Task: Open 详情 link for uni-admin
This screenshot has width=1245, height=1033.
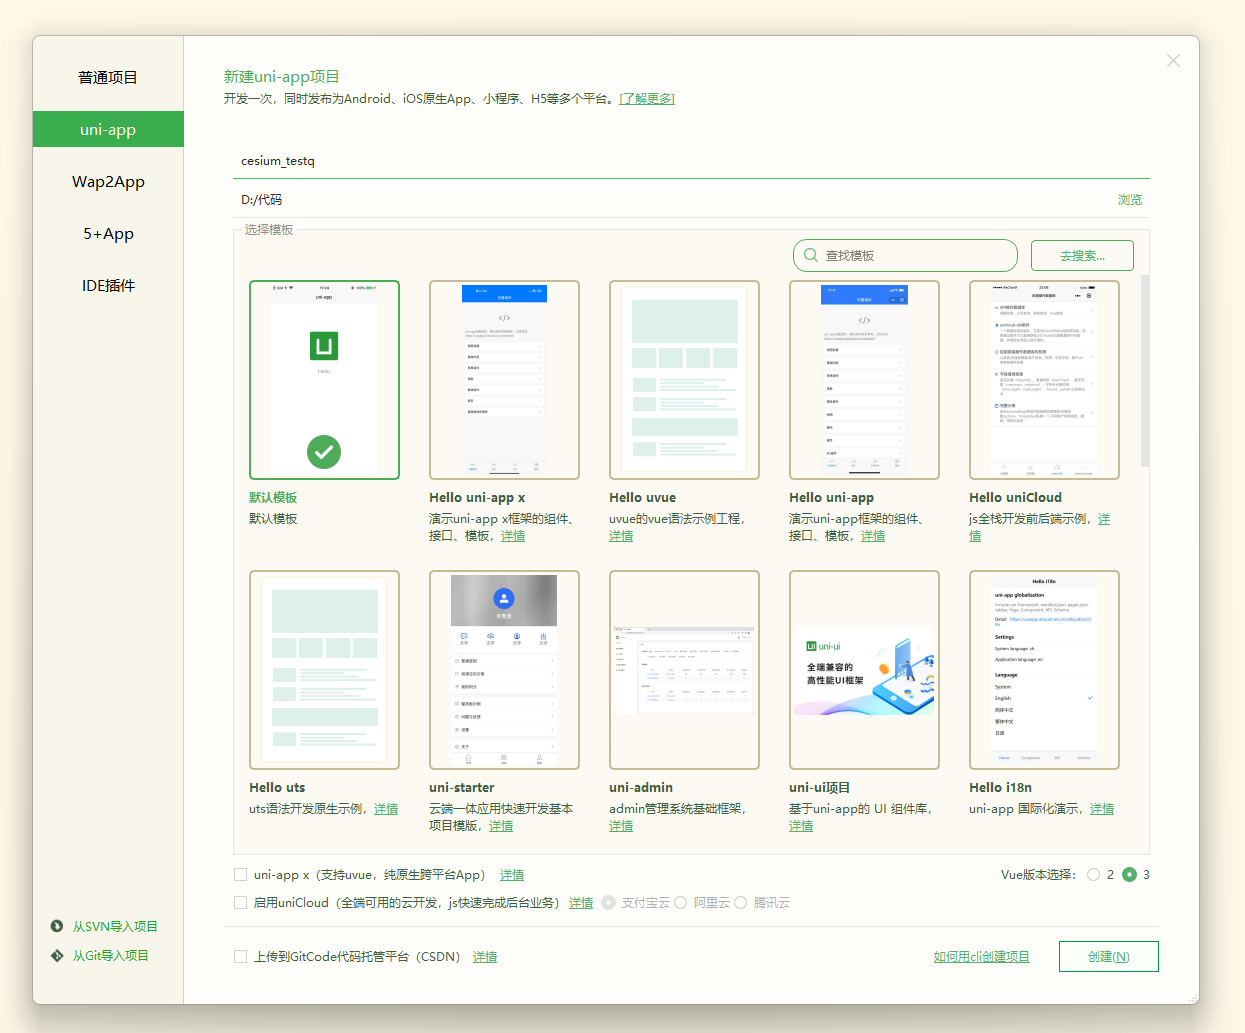Action: point(621,826)
